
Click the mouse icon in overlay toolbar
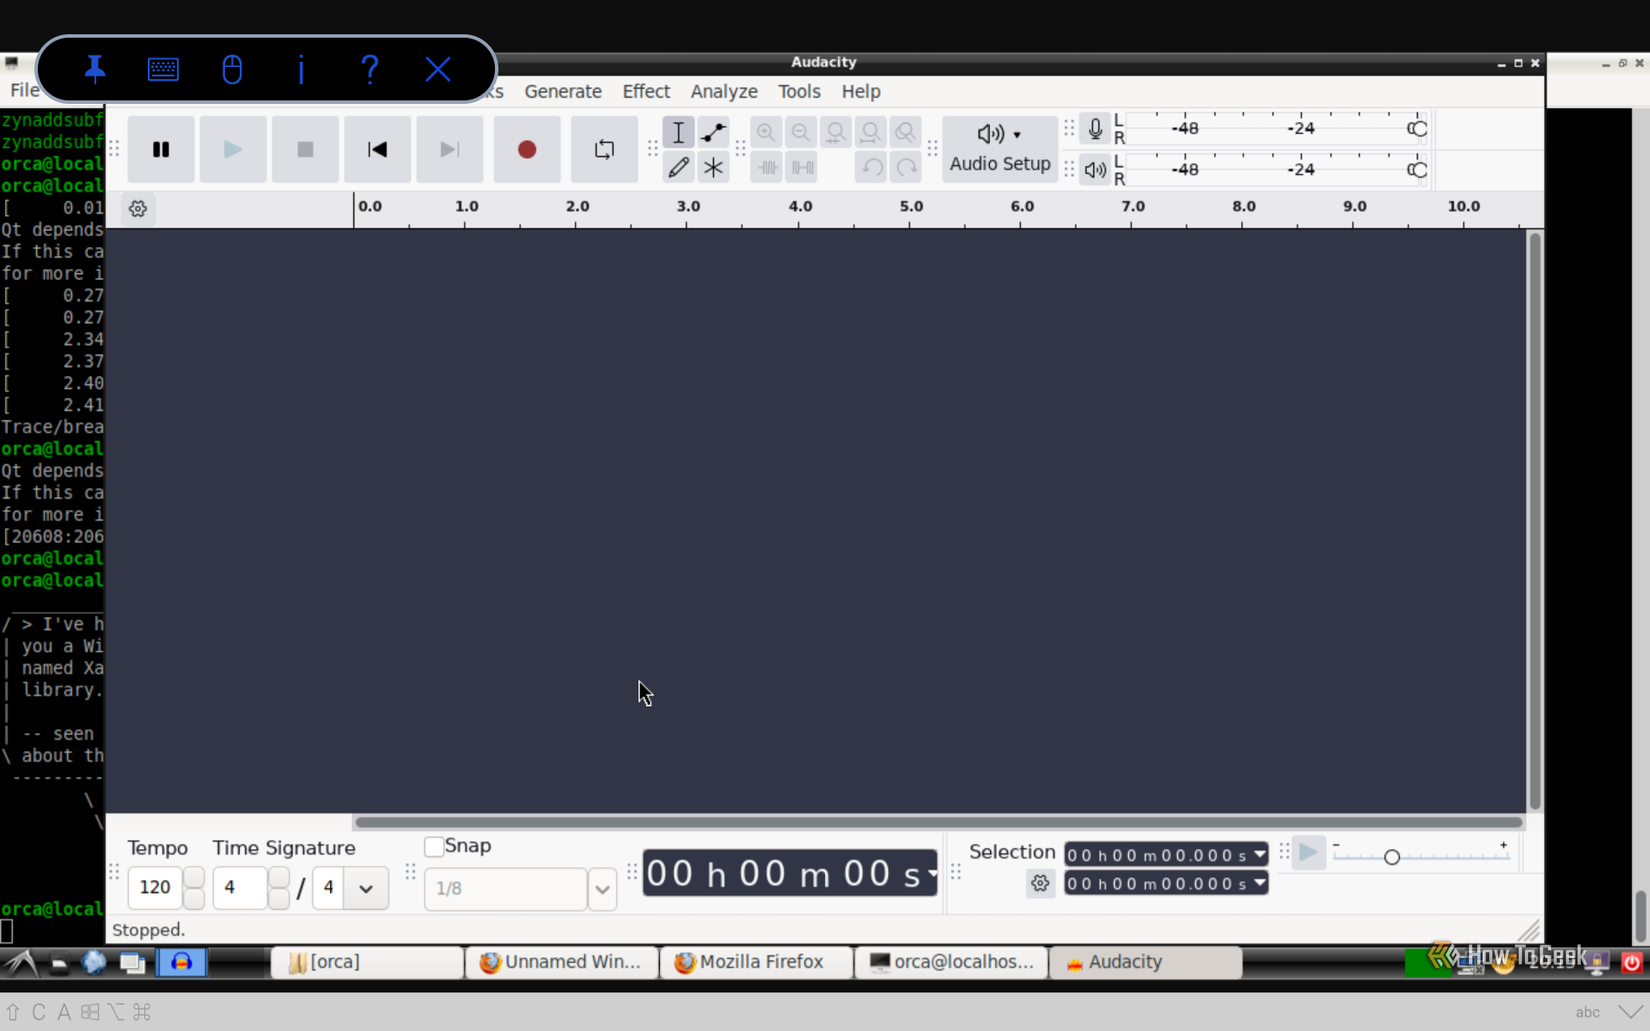coord(232,69)
